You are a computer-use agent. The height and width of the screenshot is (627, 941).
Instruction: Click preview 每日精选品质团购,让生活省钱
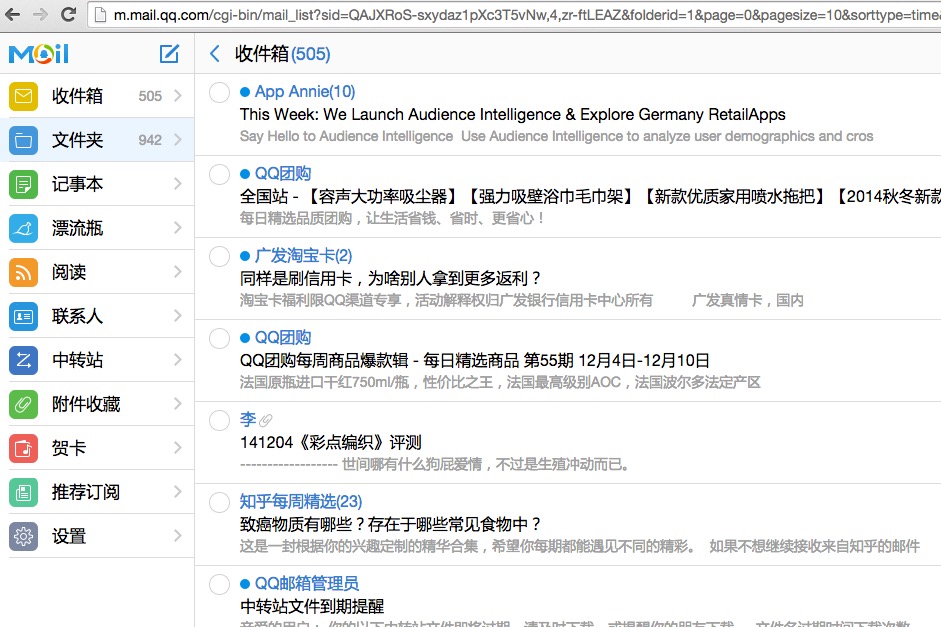[x=392, y=218]
